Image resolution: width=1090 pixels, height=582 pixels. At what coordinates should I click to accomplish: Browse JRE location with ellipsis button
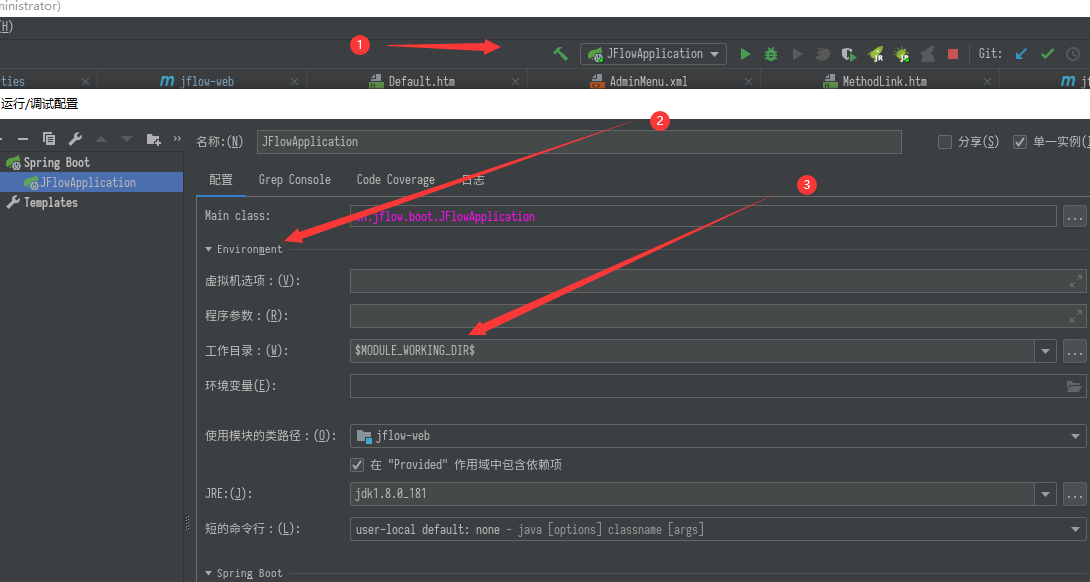tap(1075, 494)
